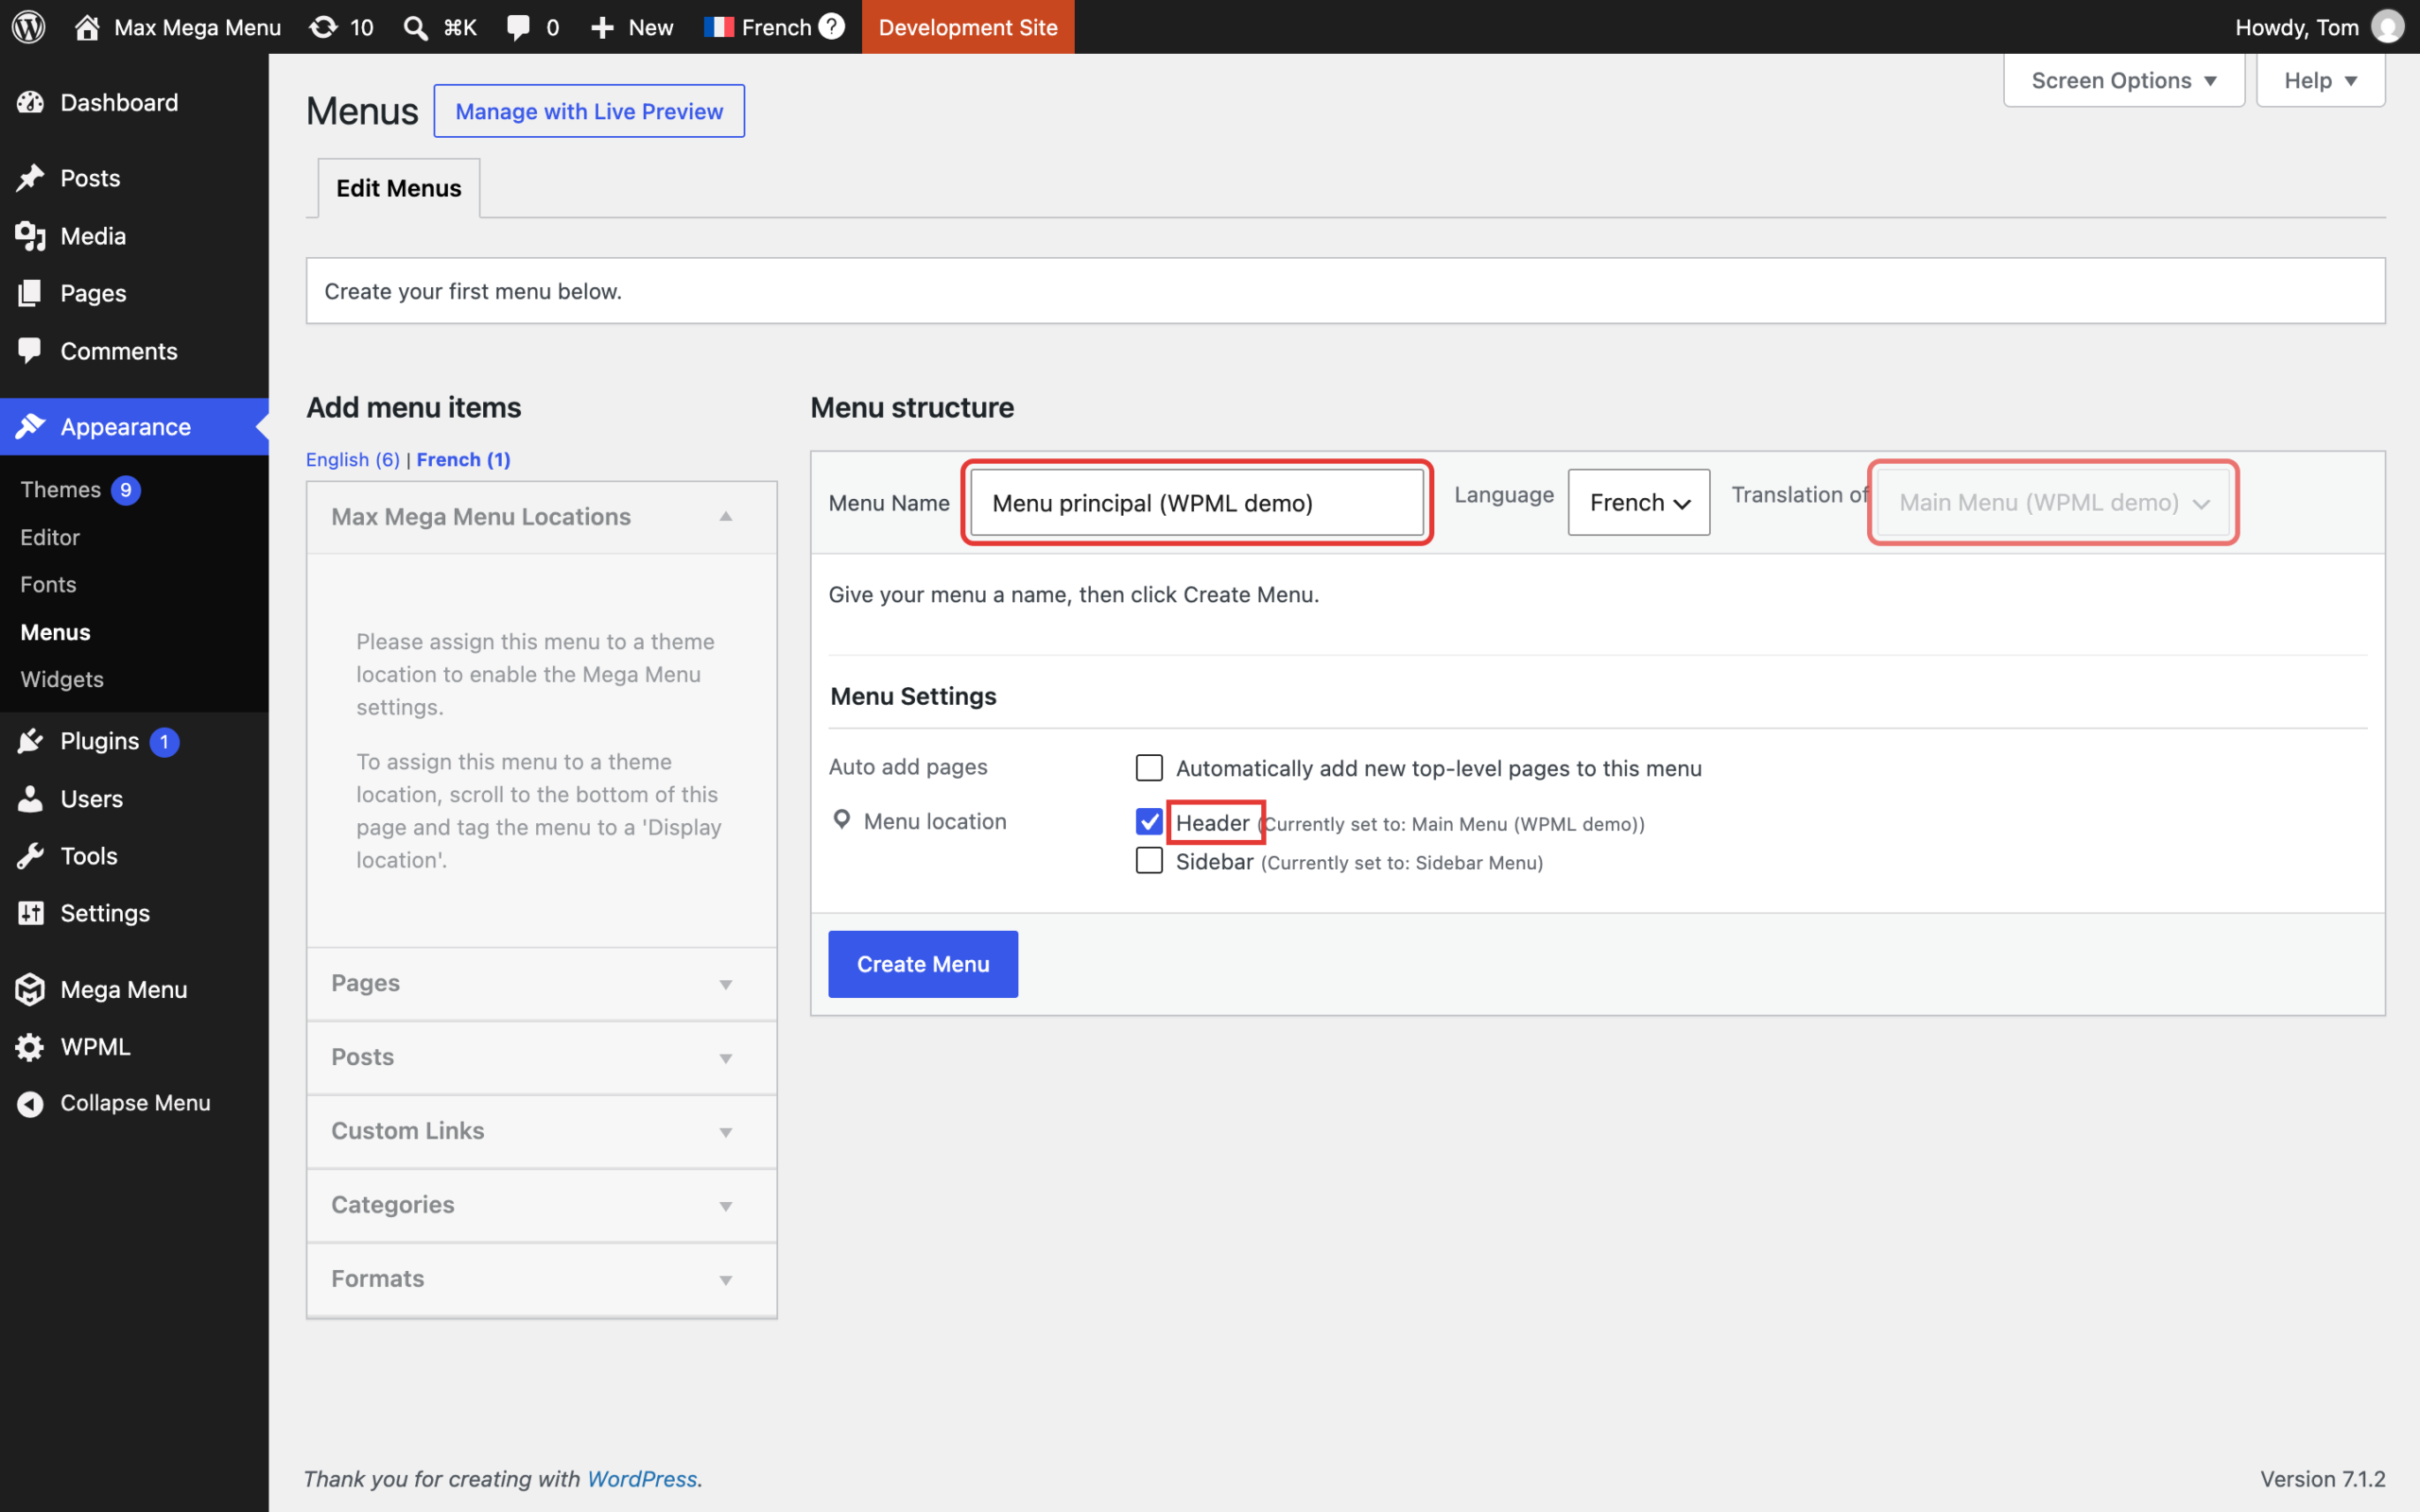The image size is (2420, 1512).
Task: Expand the Custom Links panel
Action: (x=541, y=1131)
